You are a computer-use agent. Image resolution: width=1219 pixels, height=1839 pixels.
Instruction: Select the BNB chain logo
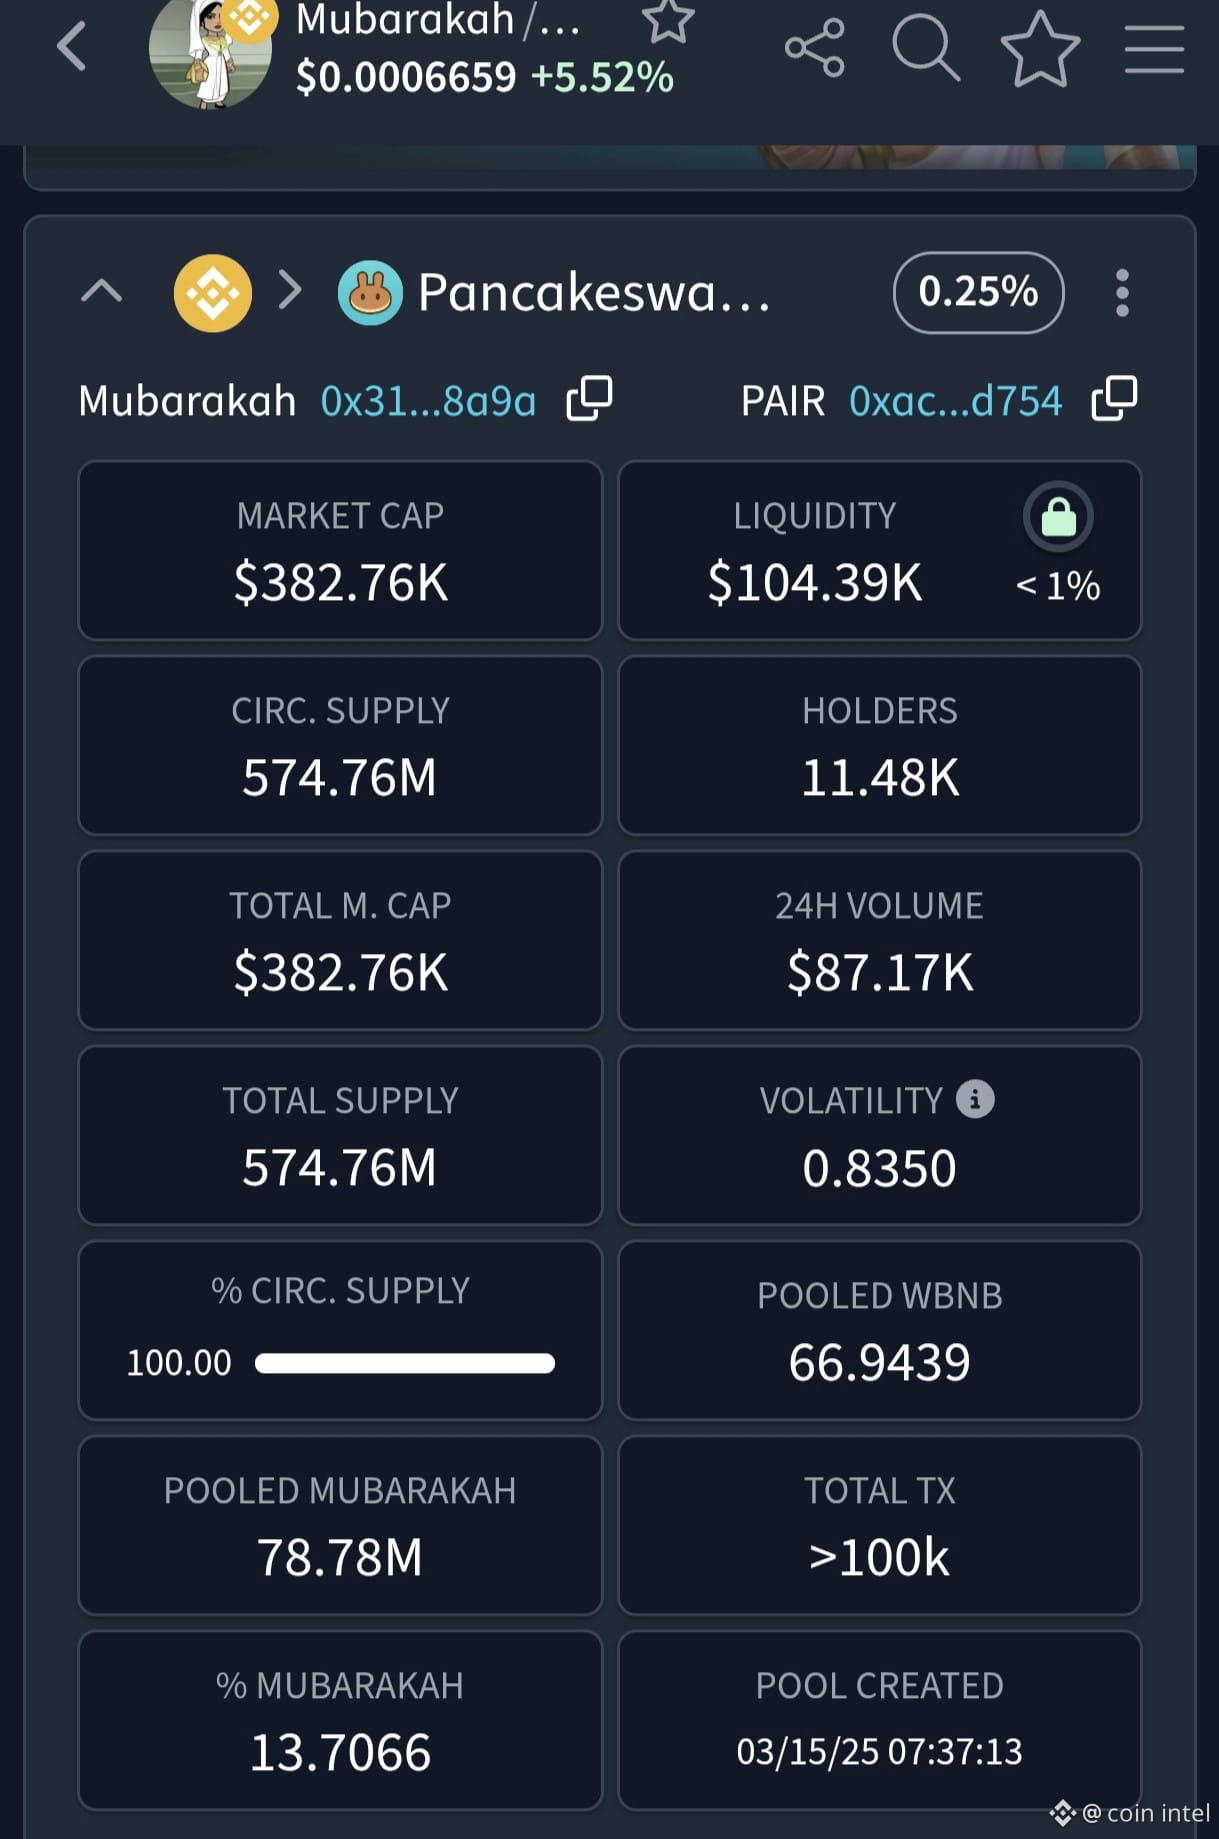coord(212,293)
